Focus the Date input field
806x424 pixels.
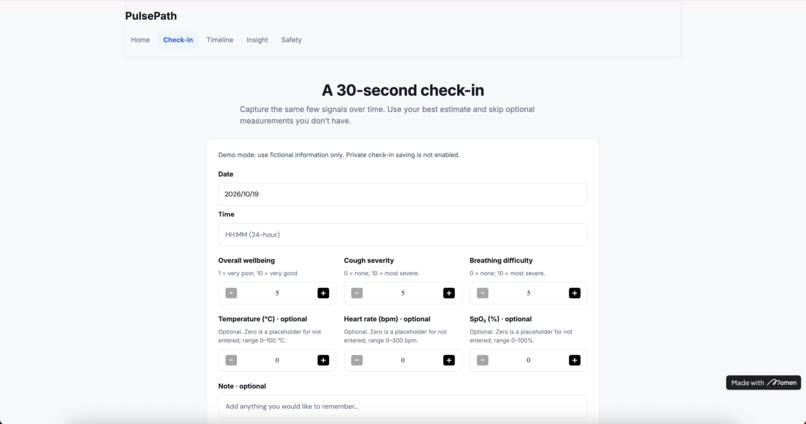coord(402,194)
